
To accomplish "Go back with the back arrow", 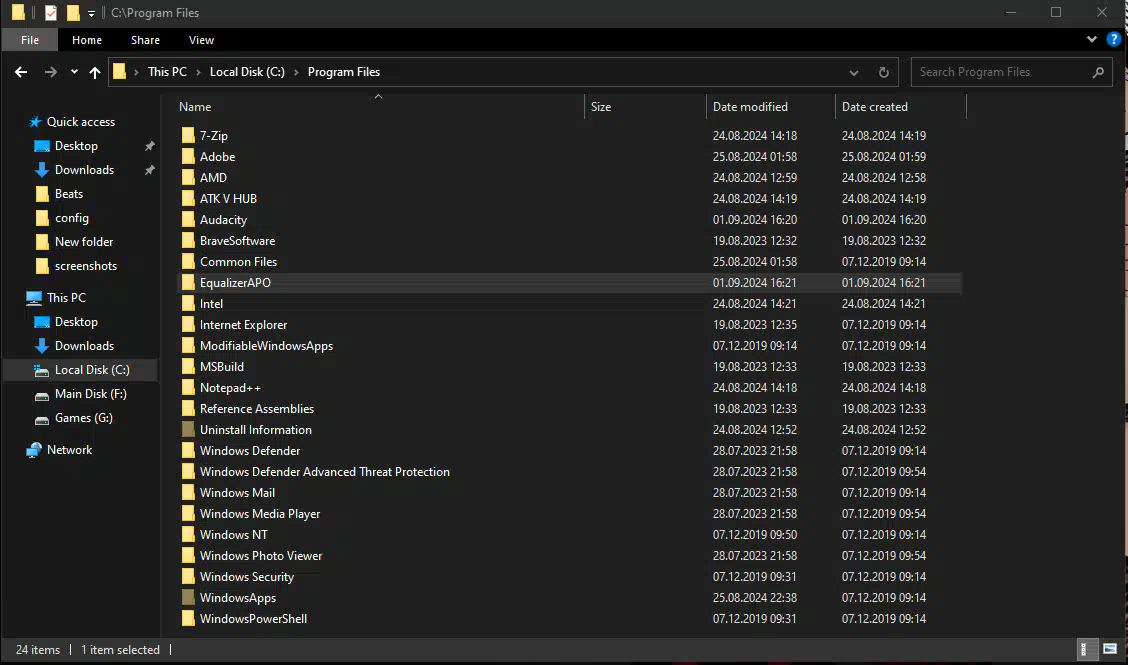I will (21, 72).
